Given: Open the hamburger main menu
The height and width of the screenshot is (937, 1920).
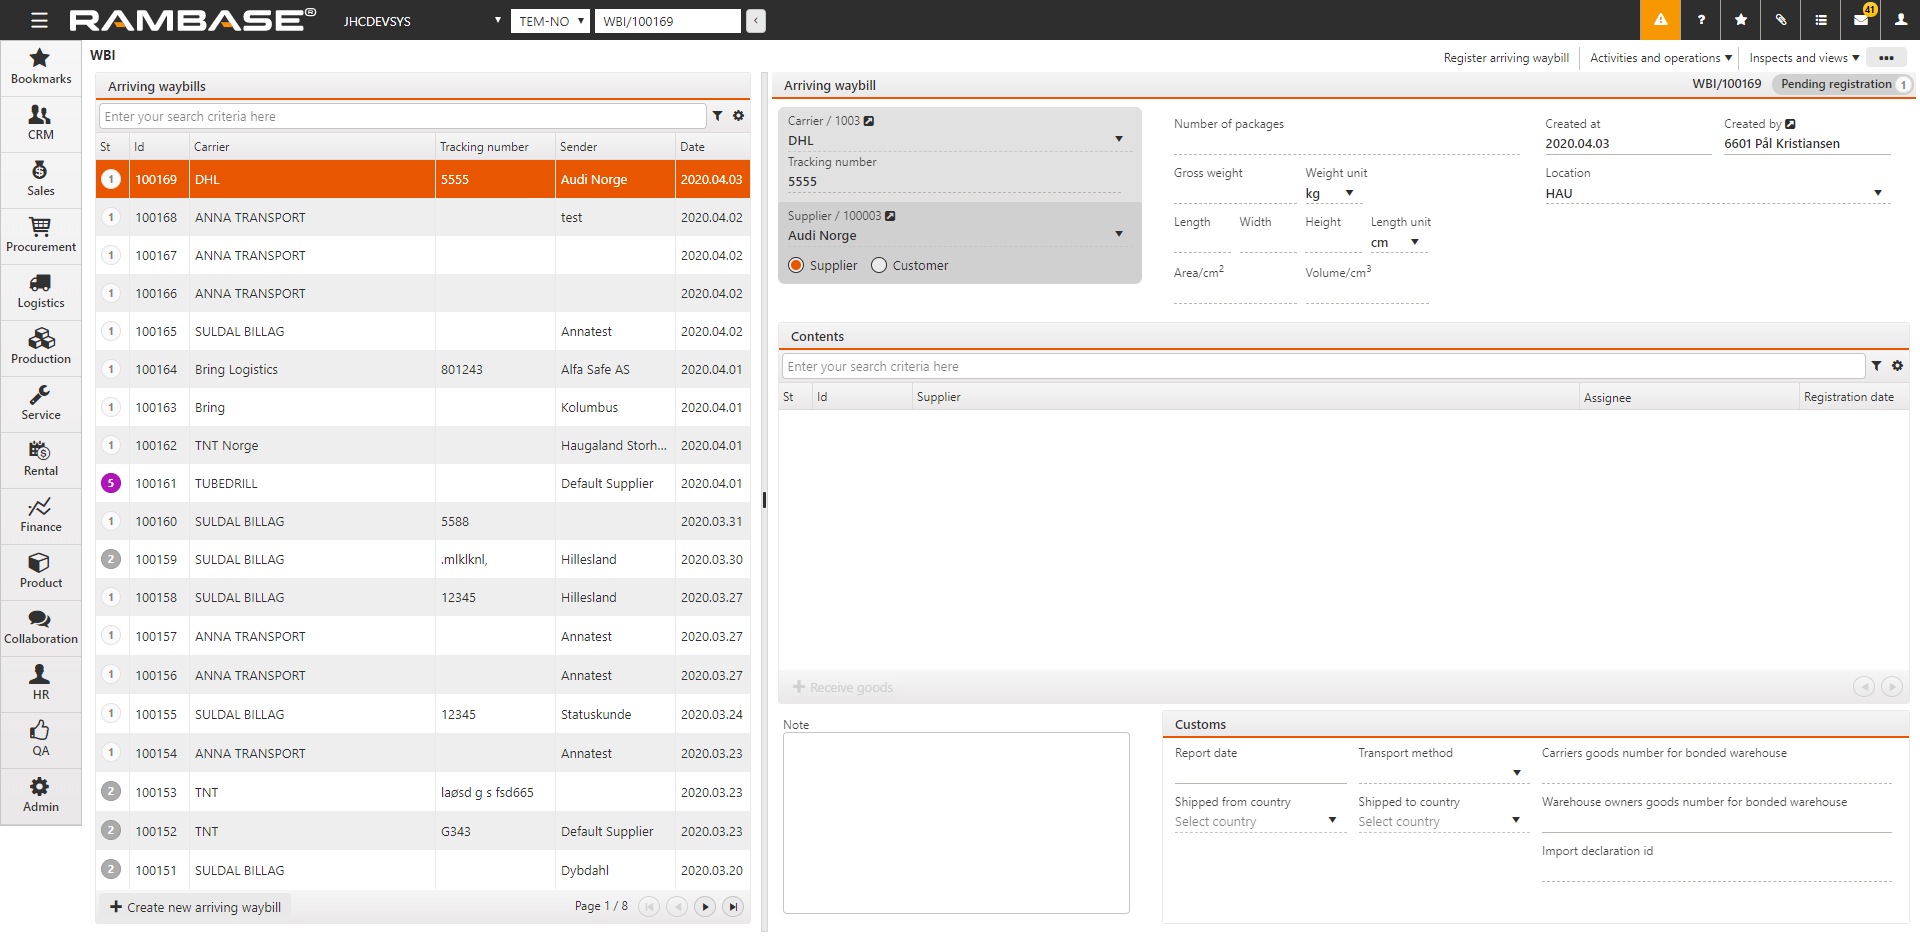Looking at the screenshot, I should [x=39, y=20].
